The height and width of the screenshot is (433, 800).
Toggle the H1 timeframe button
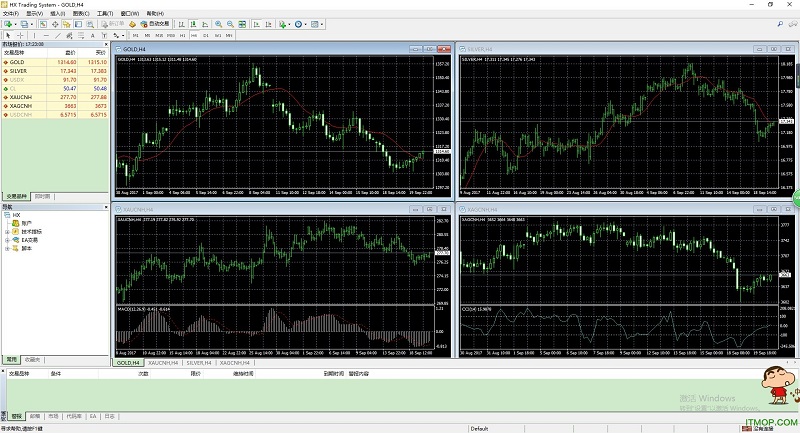click(182, 35)
